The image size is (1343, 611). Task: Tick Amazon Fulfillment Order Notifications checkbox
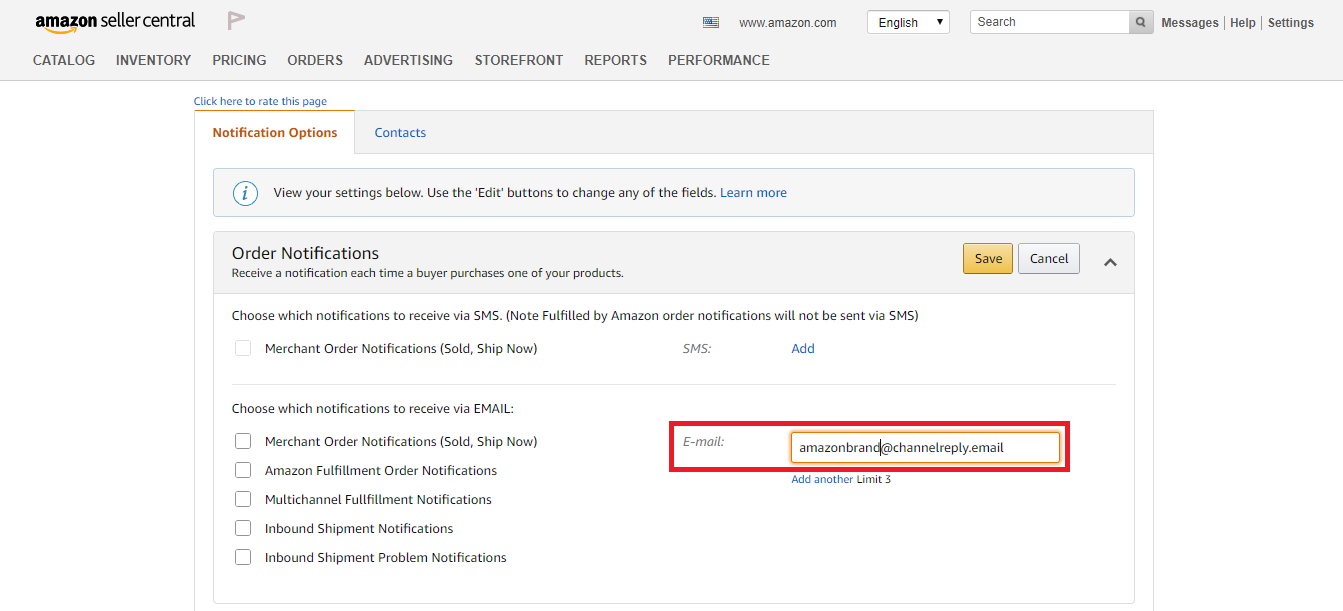tap(243, 470)
